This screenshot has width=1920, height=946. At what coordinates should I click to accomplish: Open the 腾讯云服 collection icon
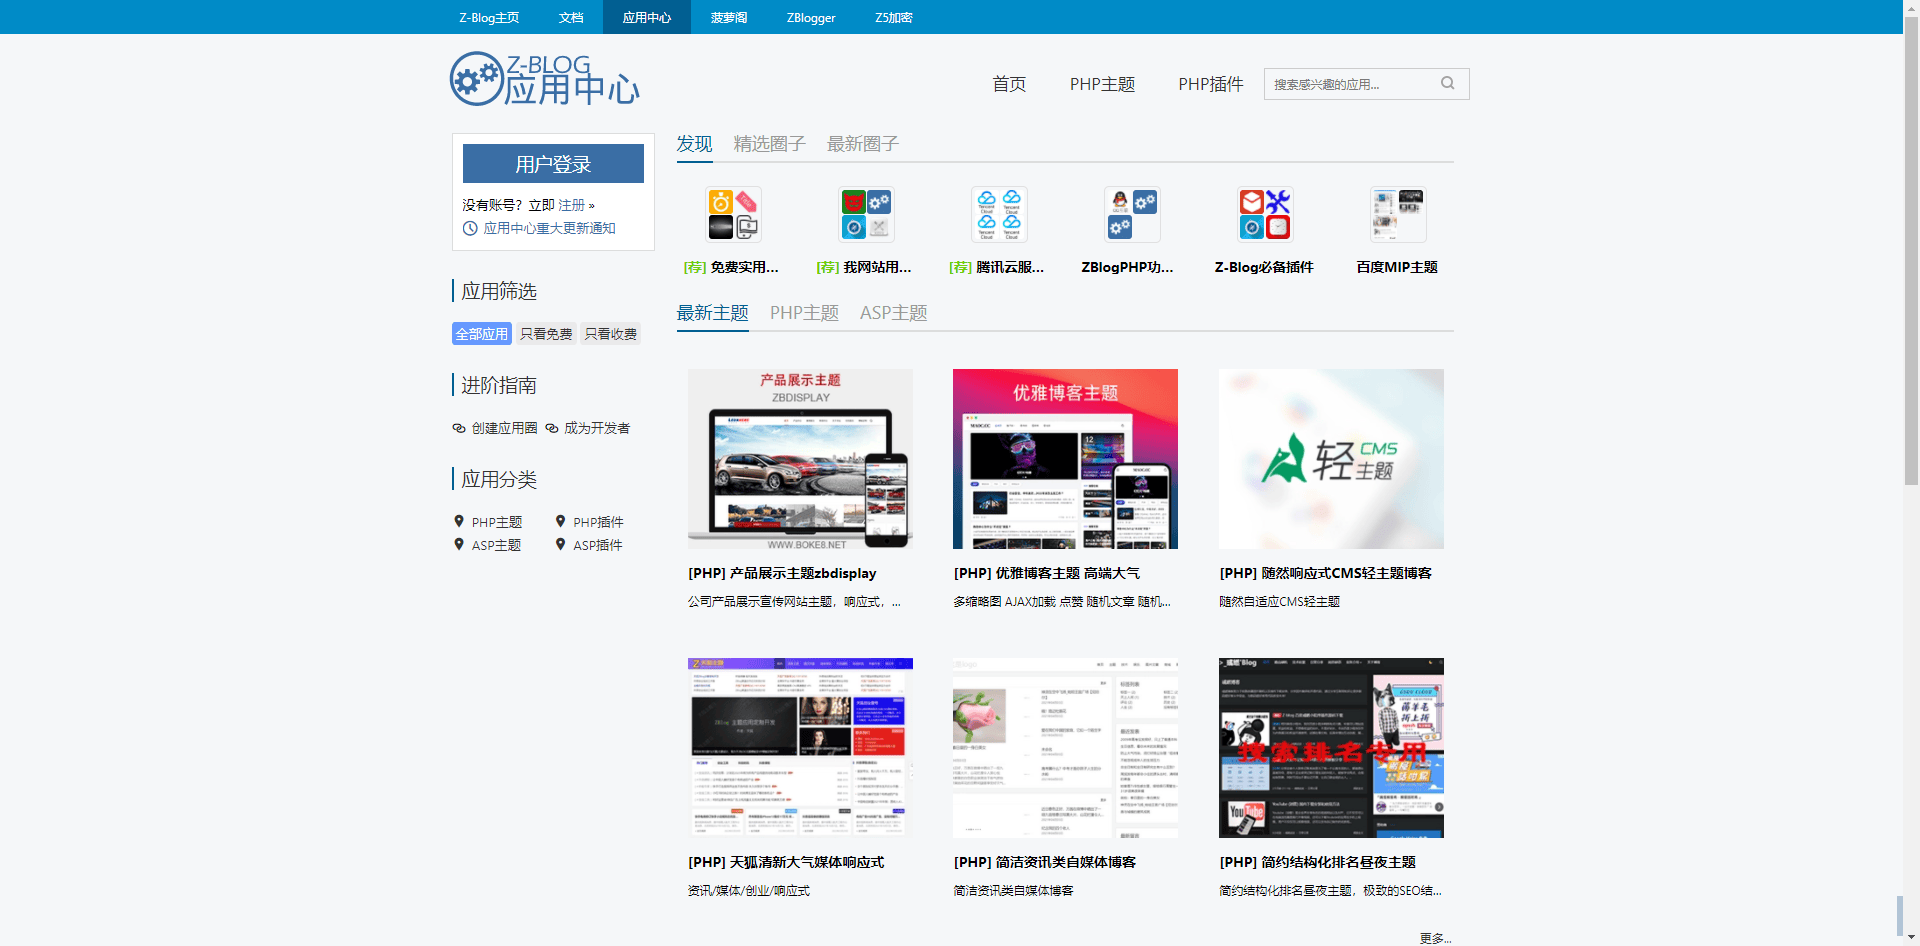pos(999,214)
